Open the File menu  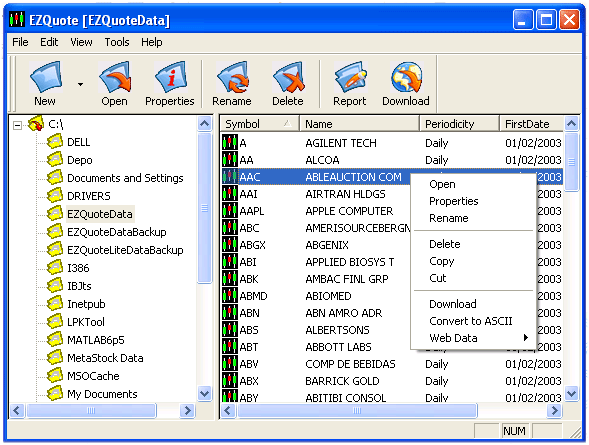point(20,42)
